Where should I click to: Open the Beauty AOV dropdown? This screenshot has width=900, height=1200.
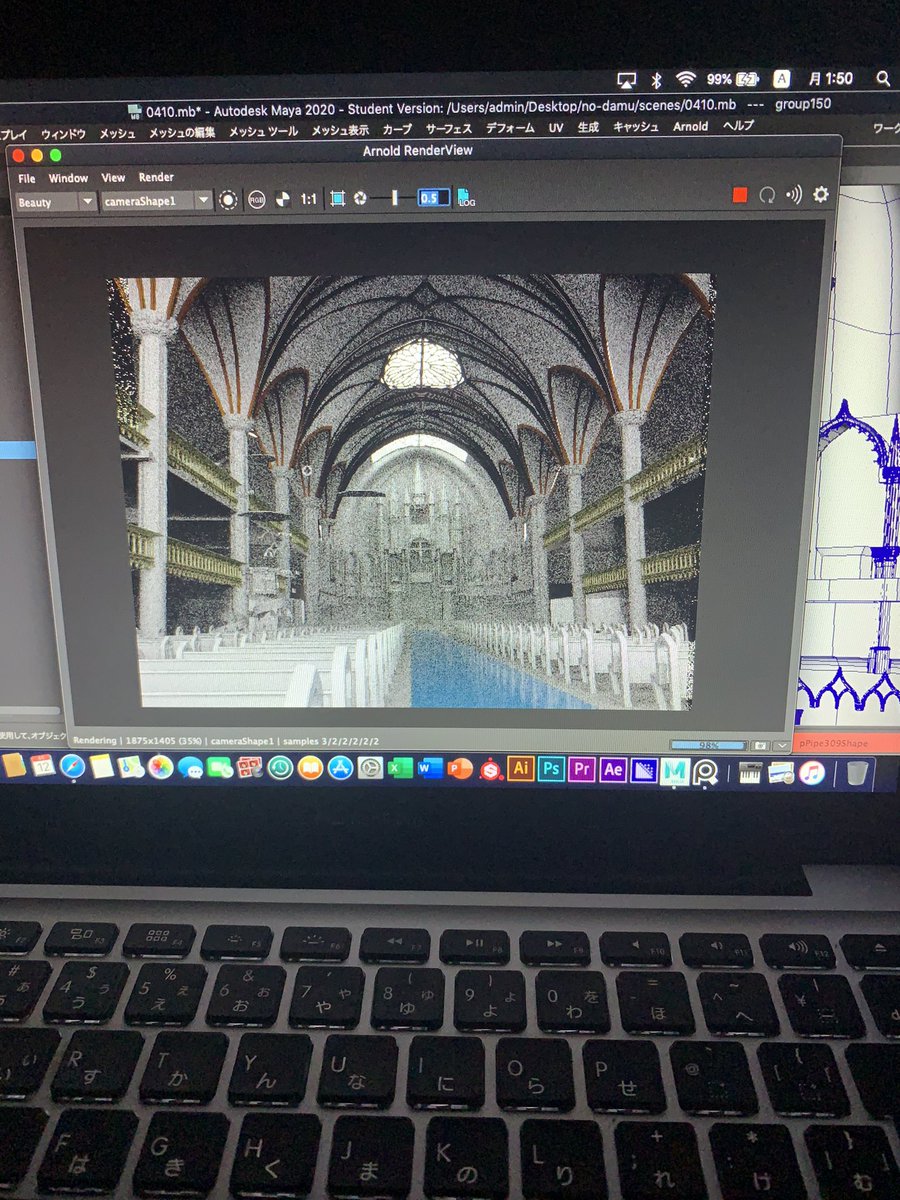point(56,201)
